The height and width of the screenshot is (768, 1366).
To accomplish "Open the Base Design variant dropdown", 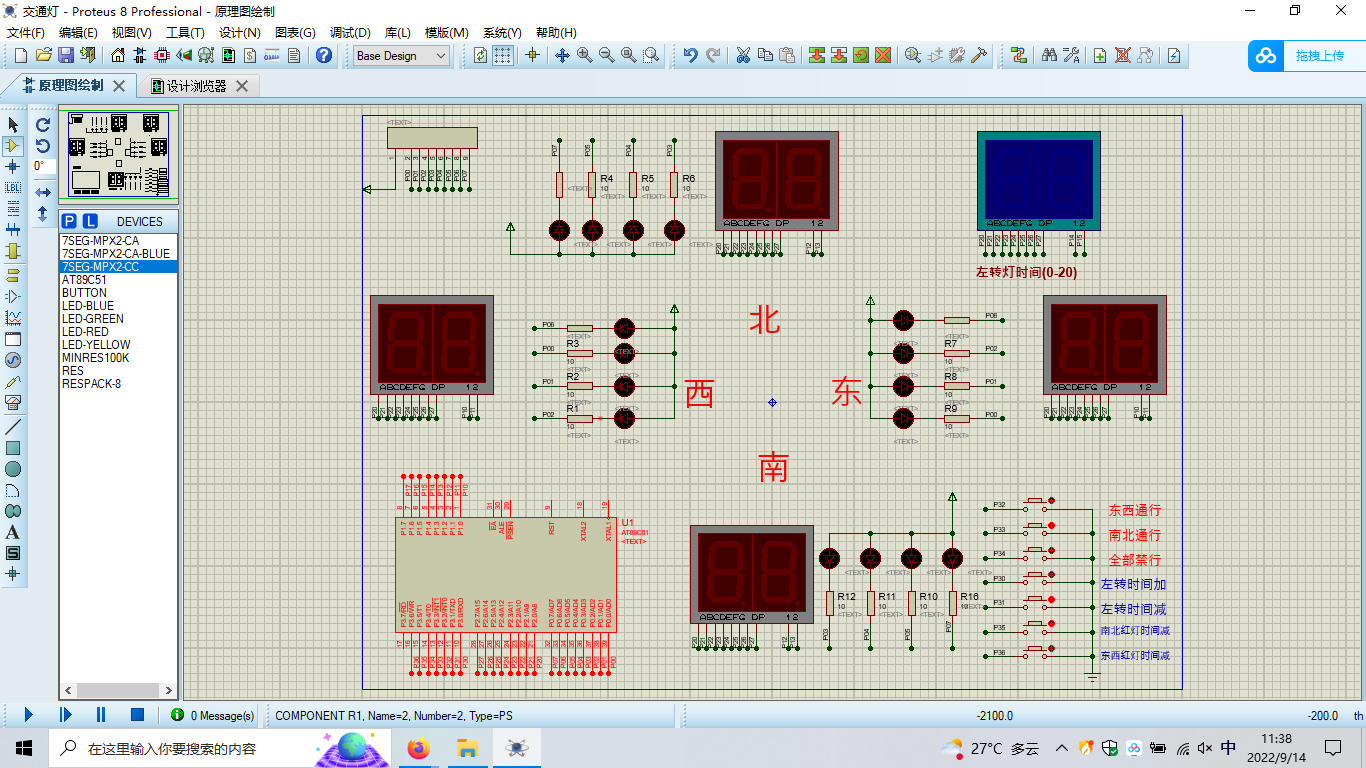I will click(x=402, y=56).
